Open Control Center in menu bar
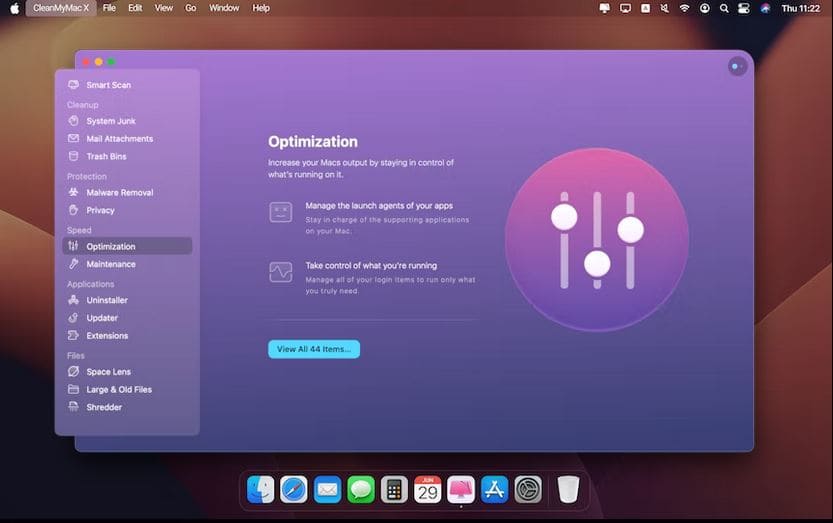The height and width of the screenshot is (523, 833). 744,8
